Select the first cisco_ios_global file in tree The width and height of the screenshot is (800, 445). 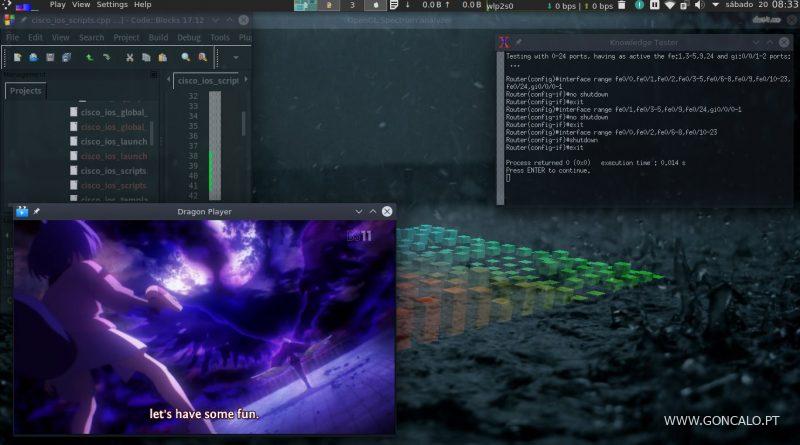pyautogui.click(x=111, y=112)
